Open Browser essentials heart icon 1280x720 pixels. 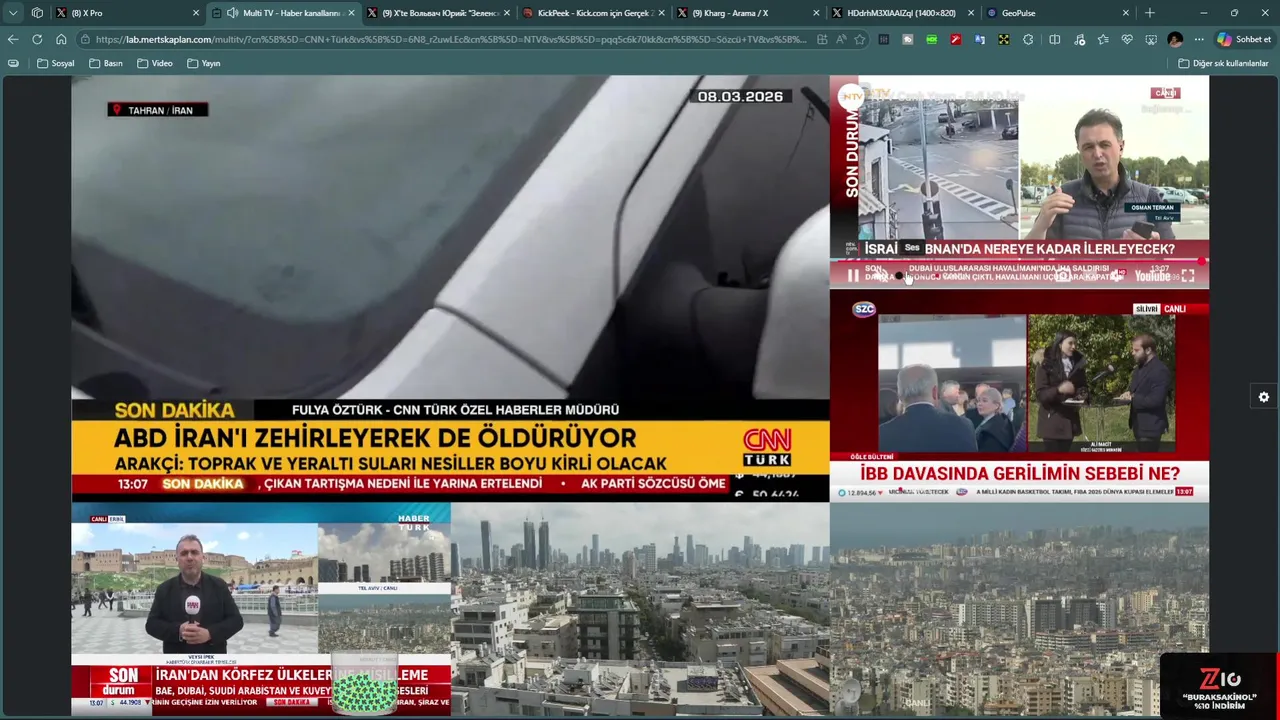tap(1127, 39)
